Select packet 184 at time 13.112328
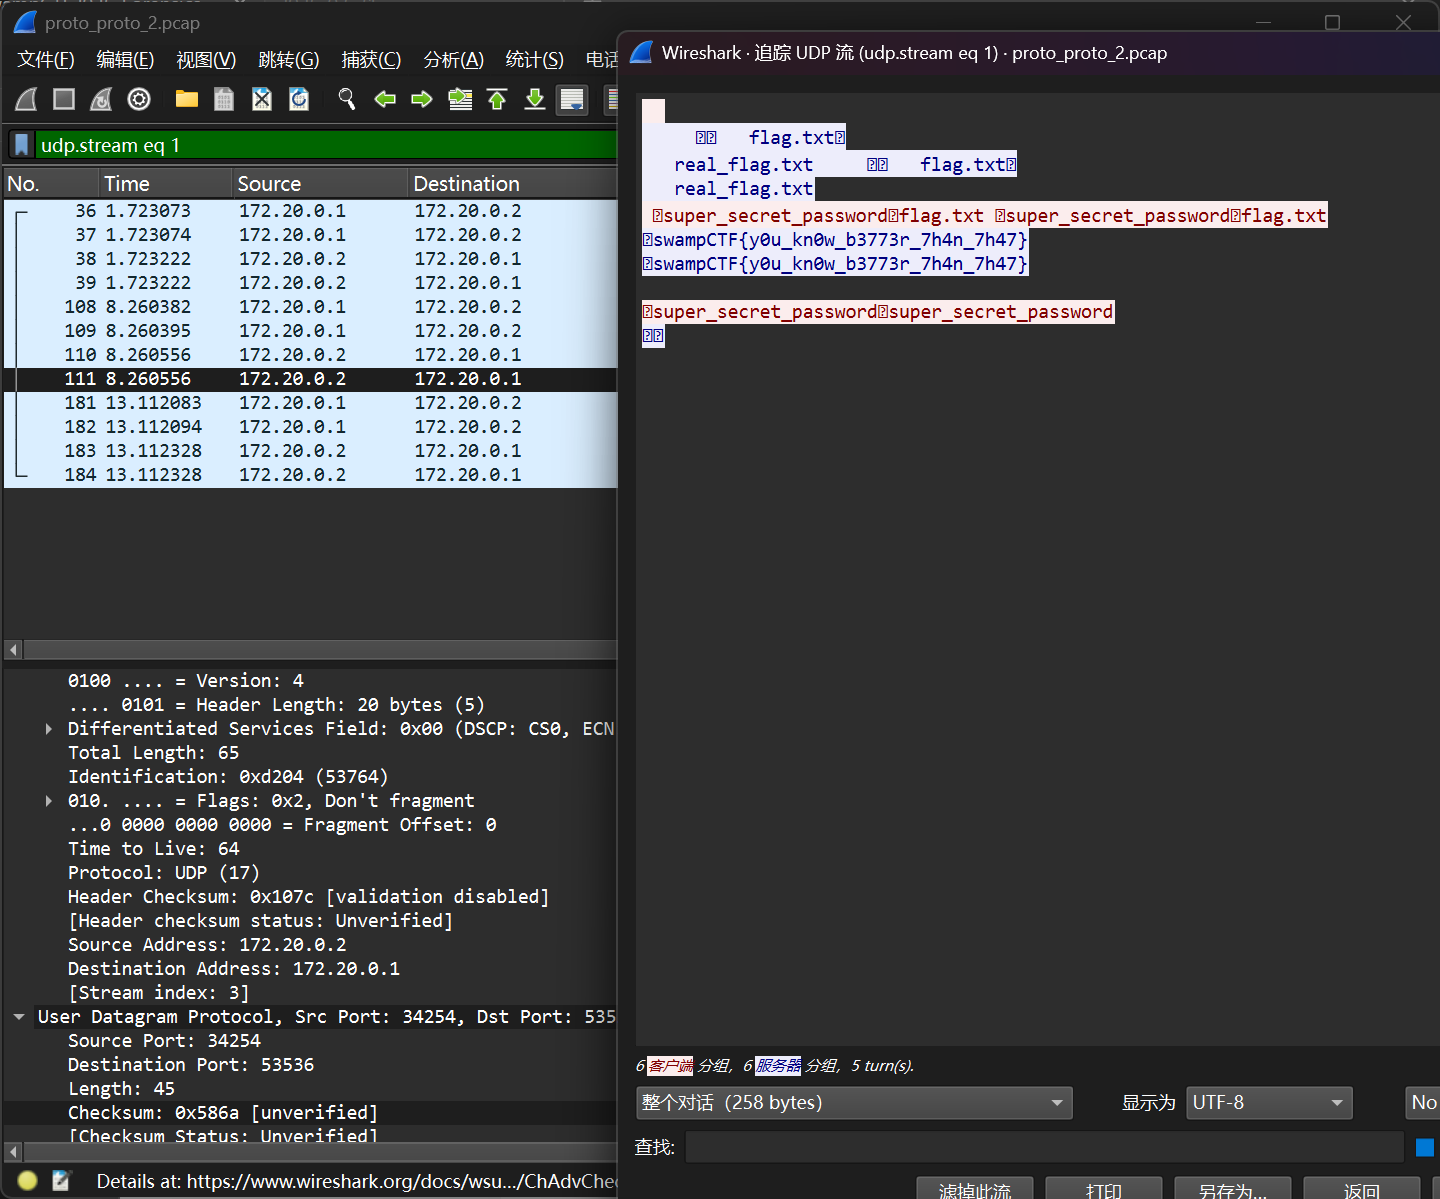Screen dimensions: 1440x1199 point(310,475)
